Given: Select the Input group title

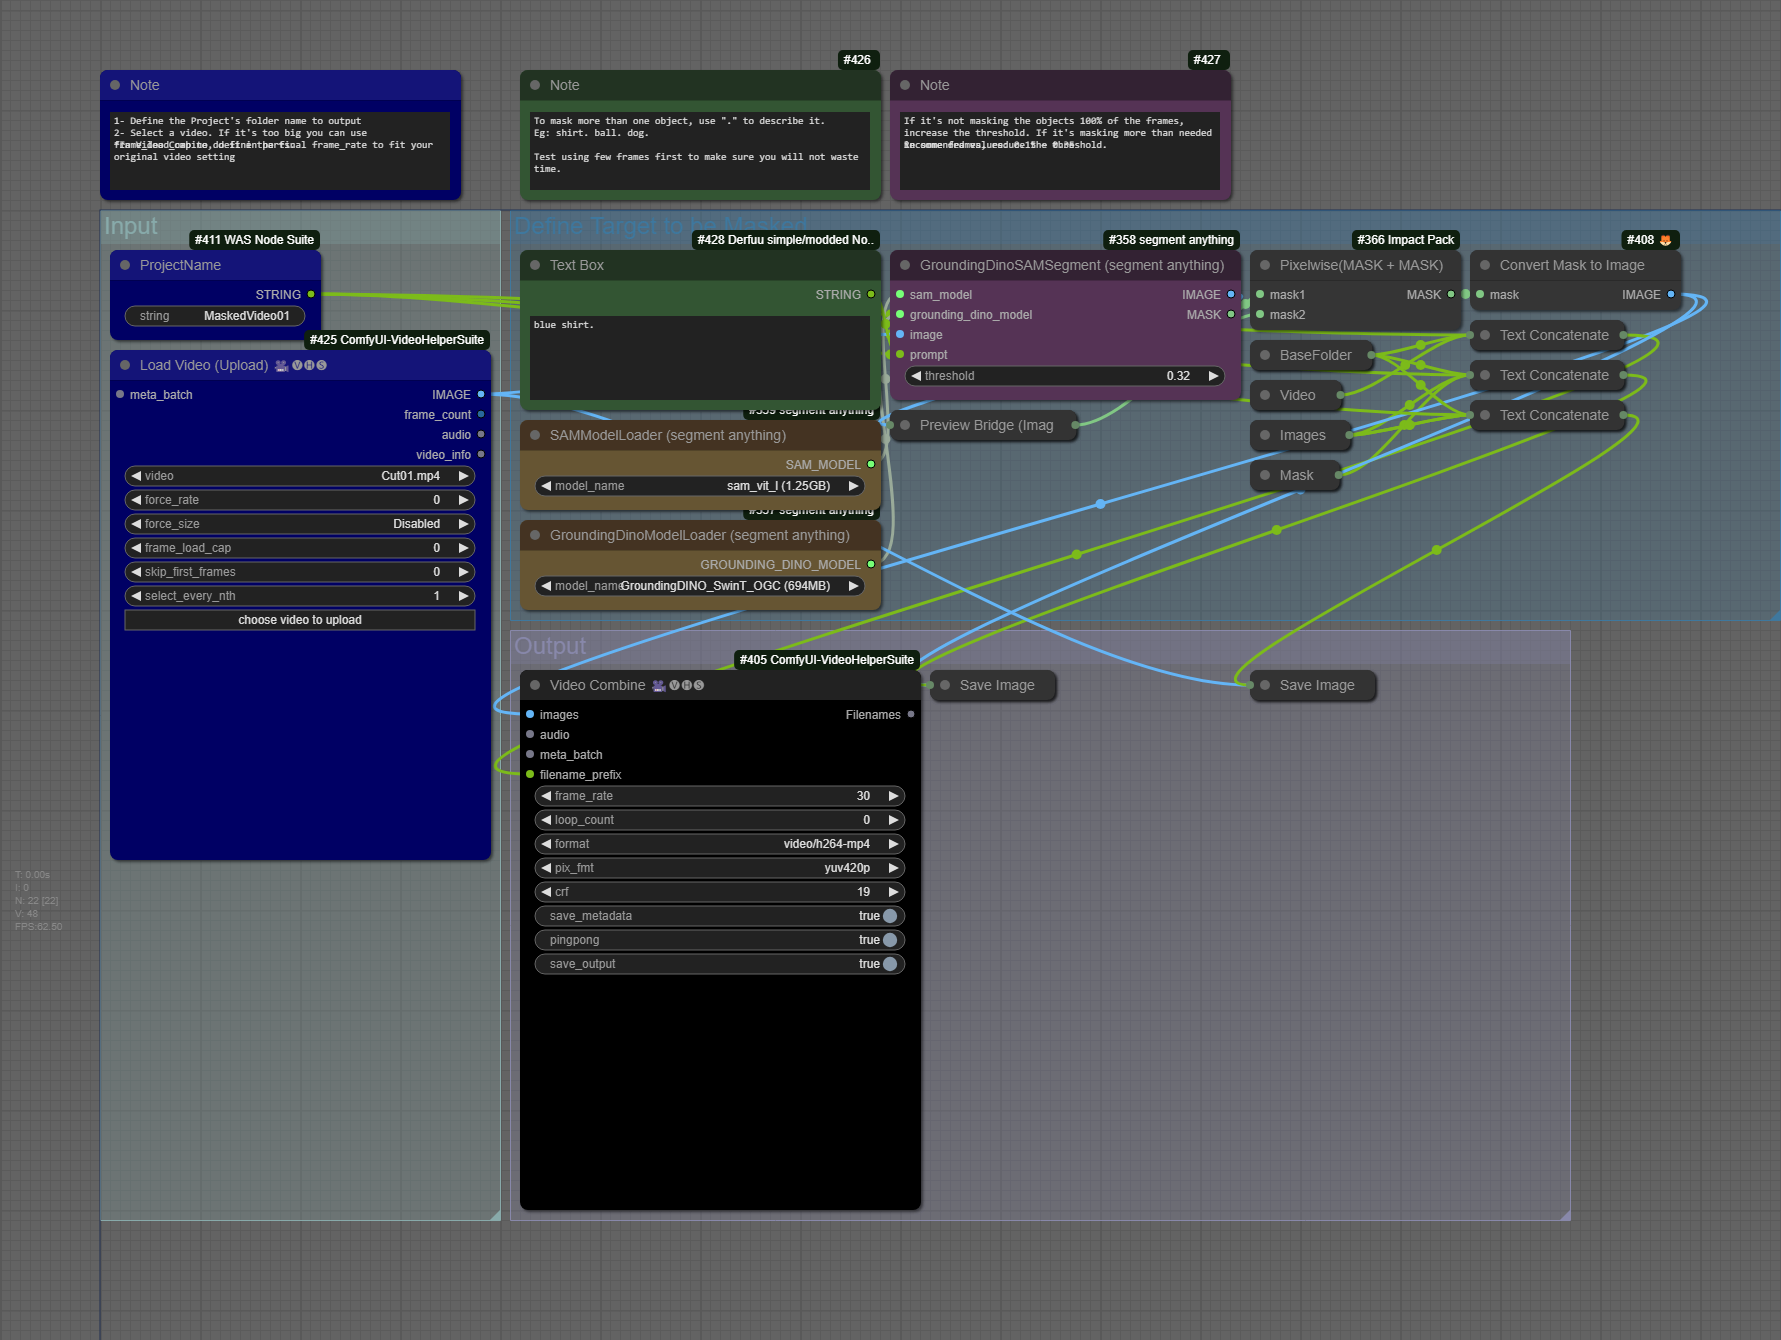Looking at the screenshot, I should pos(131,226).
